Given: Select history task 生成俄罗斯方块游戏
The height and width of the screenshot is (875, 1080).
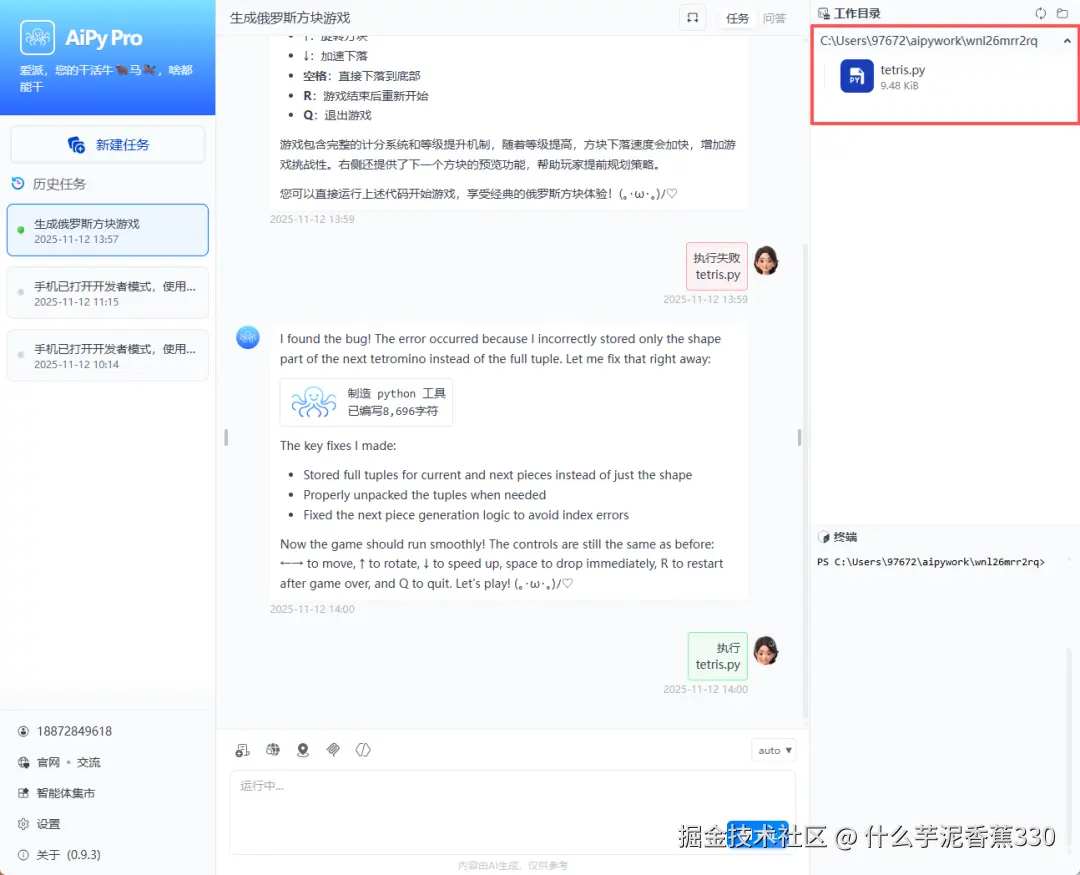Looking at the screenshot, I should pyautogui.click(x=107, y=229).
